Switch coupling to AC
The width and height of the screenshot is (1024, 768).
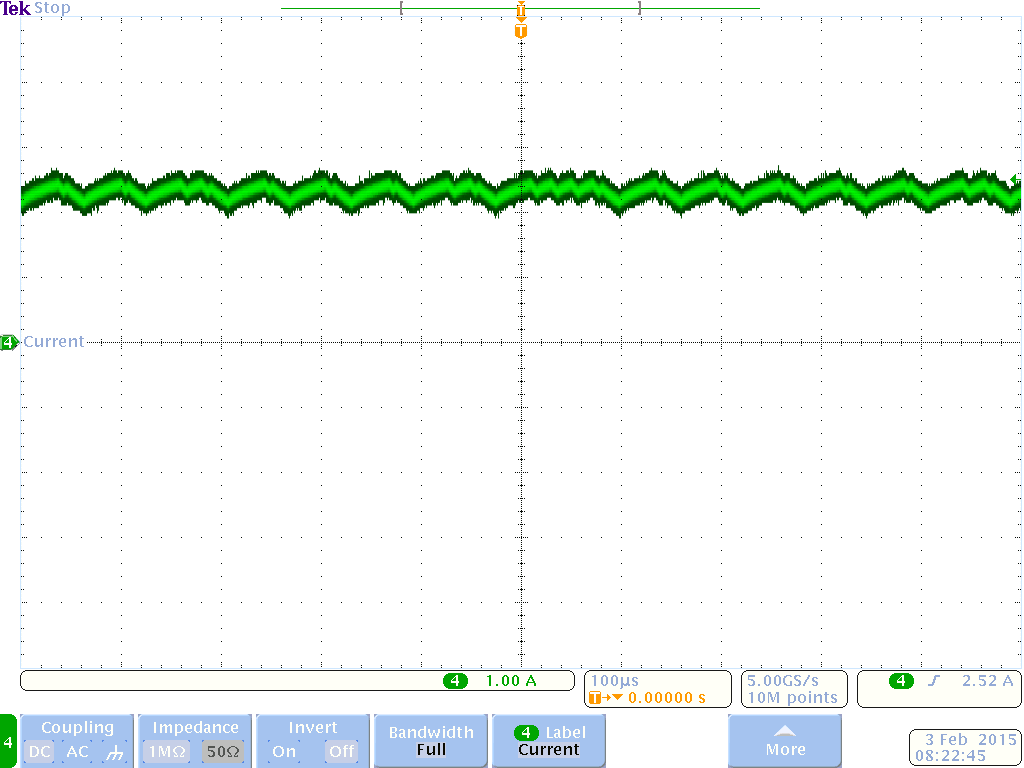pos(76,750)
